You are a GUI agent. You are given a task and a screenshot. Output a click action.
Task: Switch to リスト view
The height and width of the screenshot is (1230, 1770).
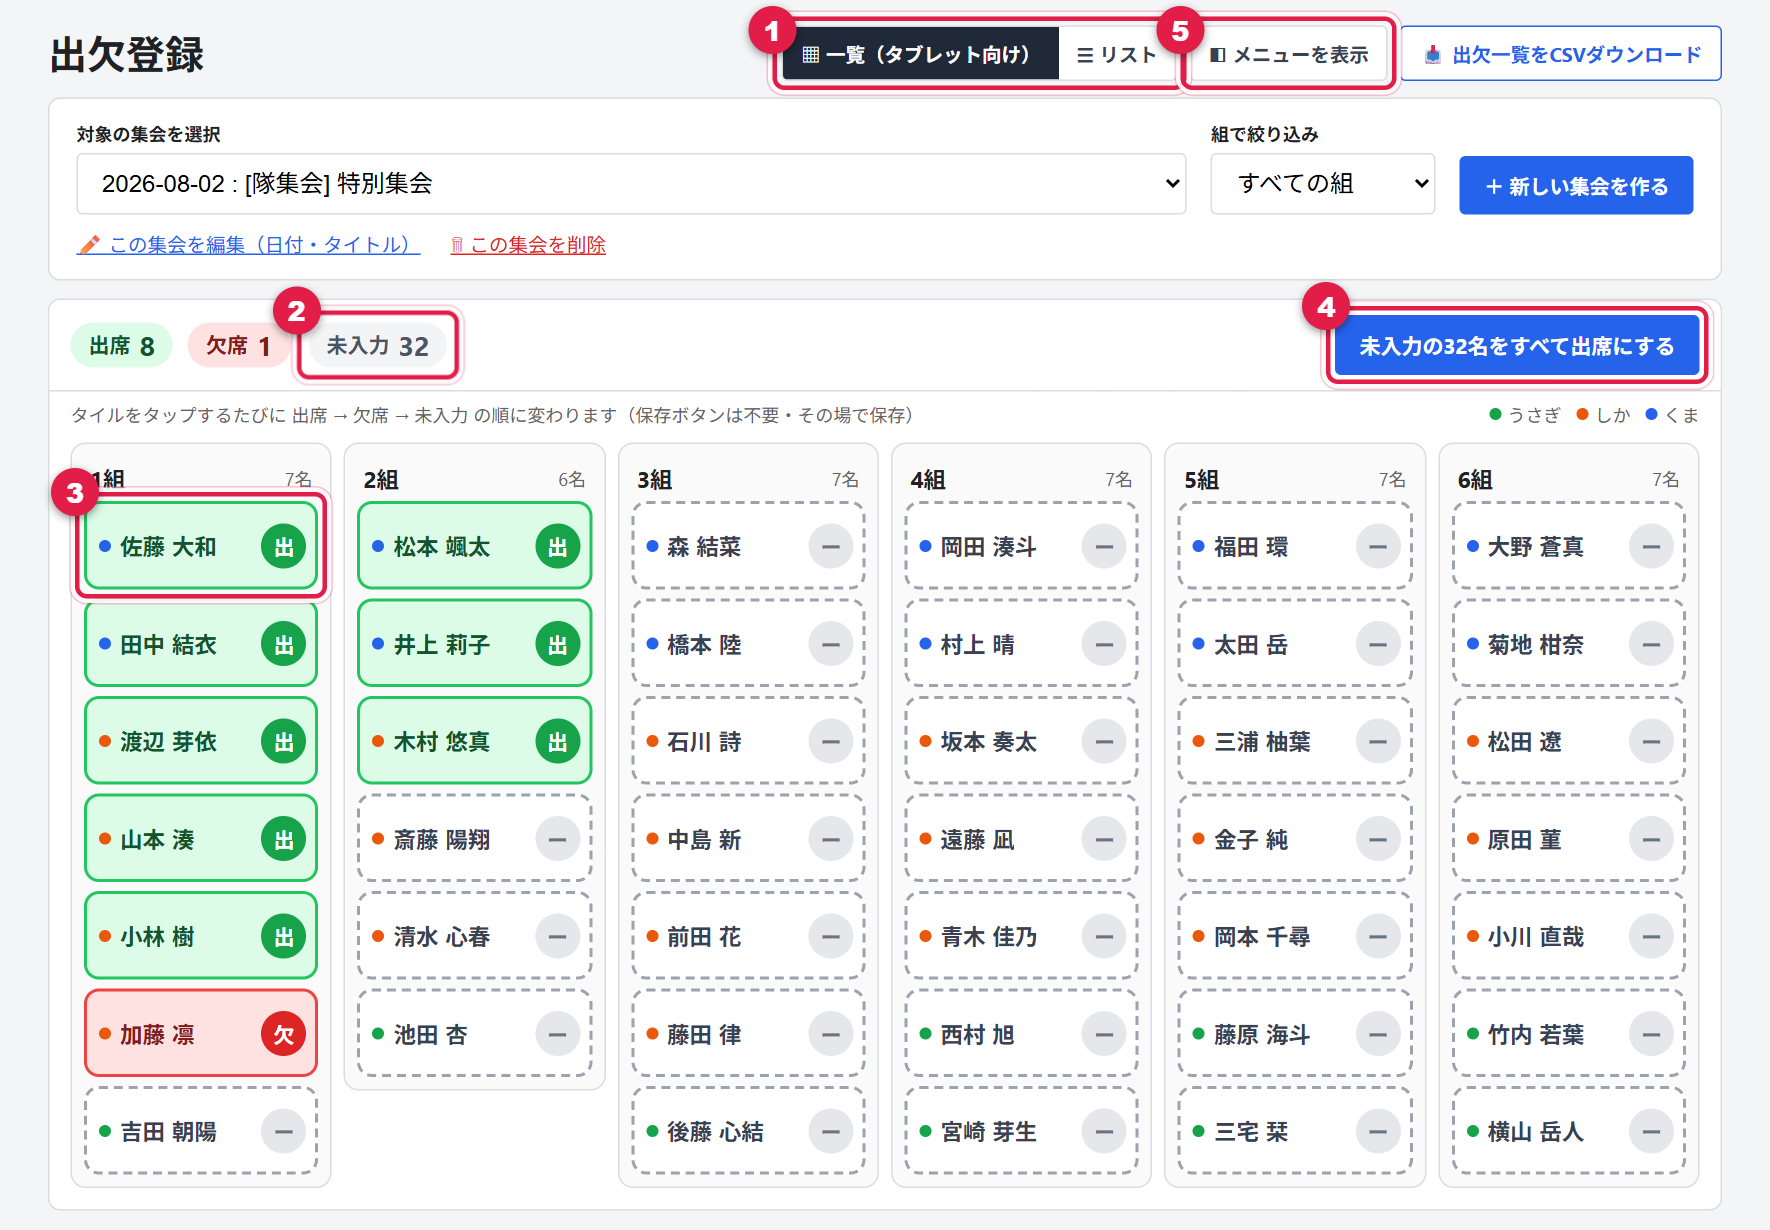click(1117, 54)
